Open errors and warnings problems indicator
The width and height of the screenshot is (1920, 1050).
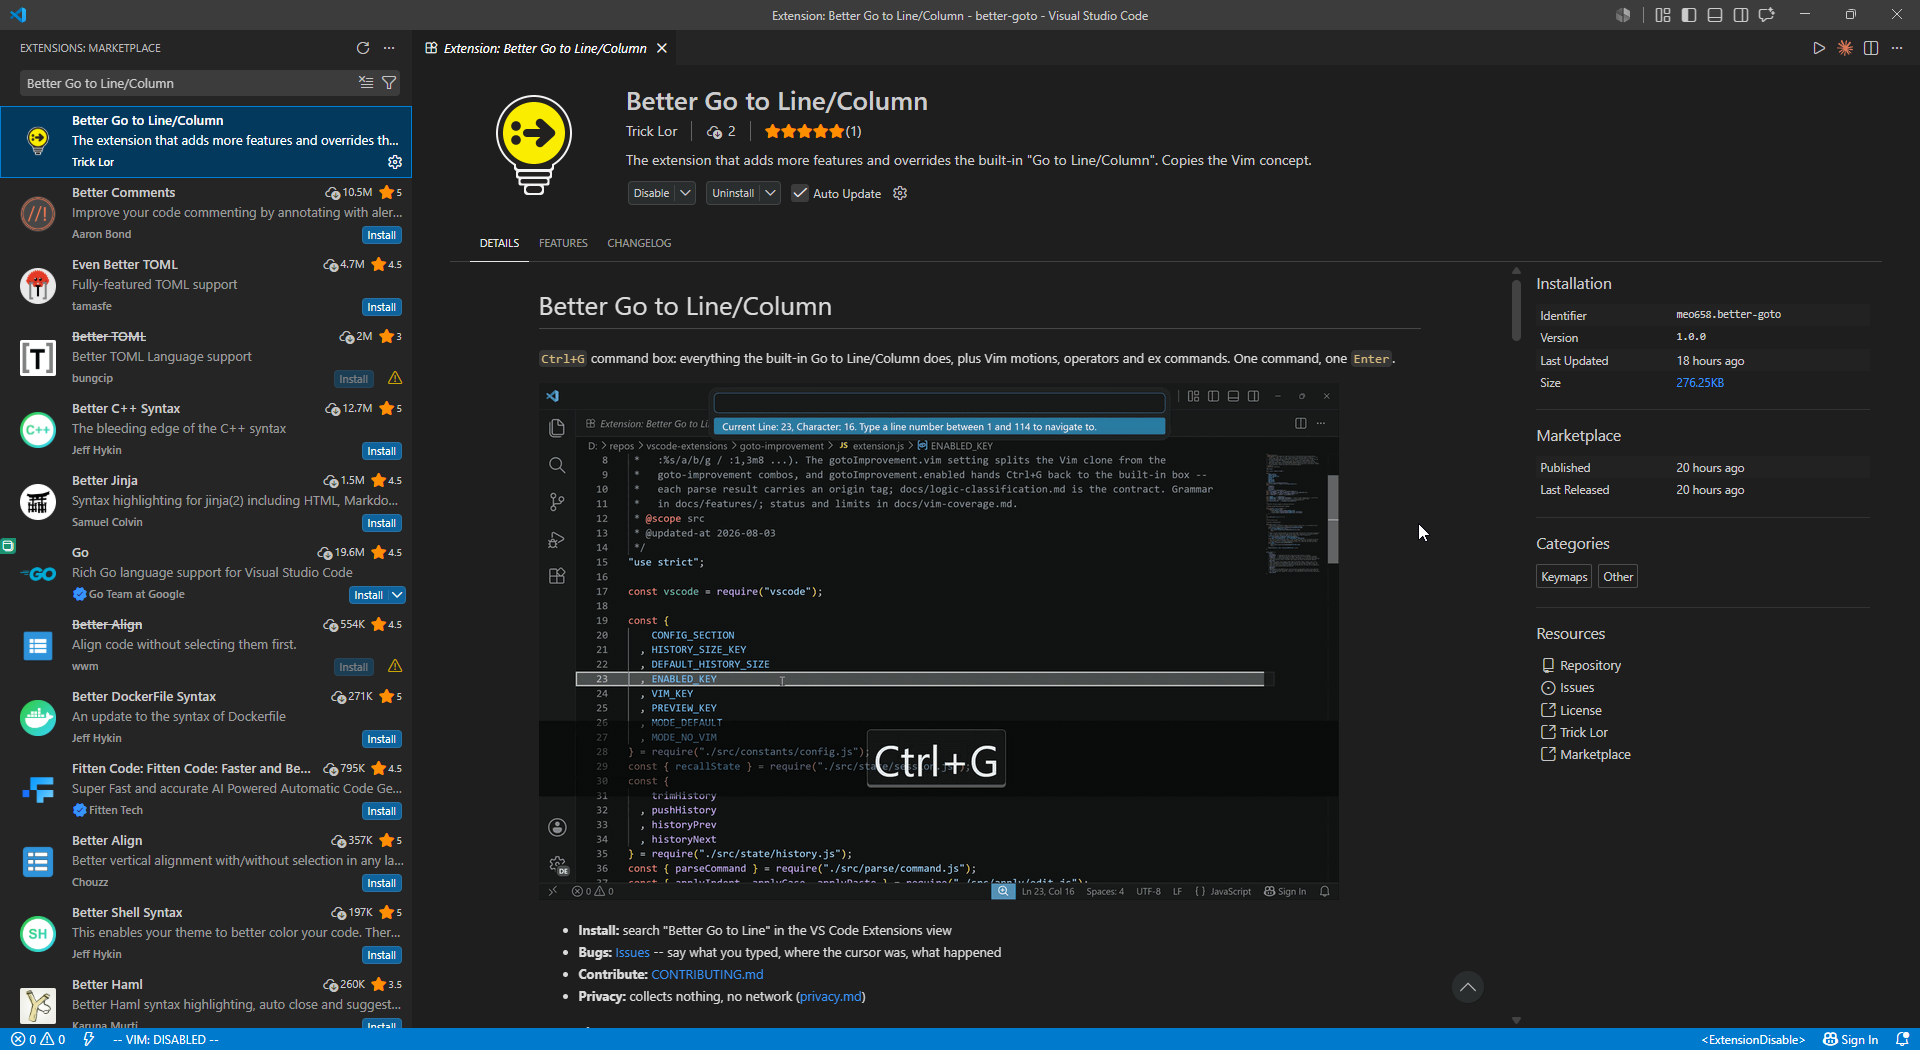38,1039
